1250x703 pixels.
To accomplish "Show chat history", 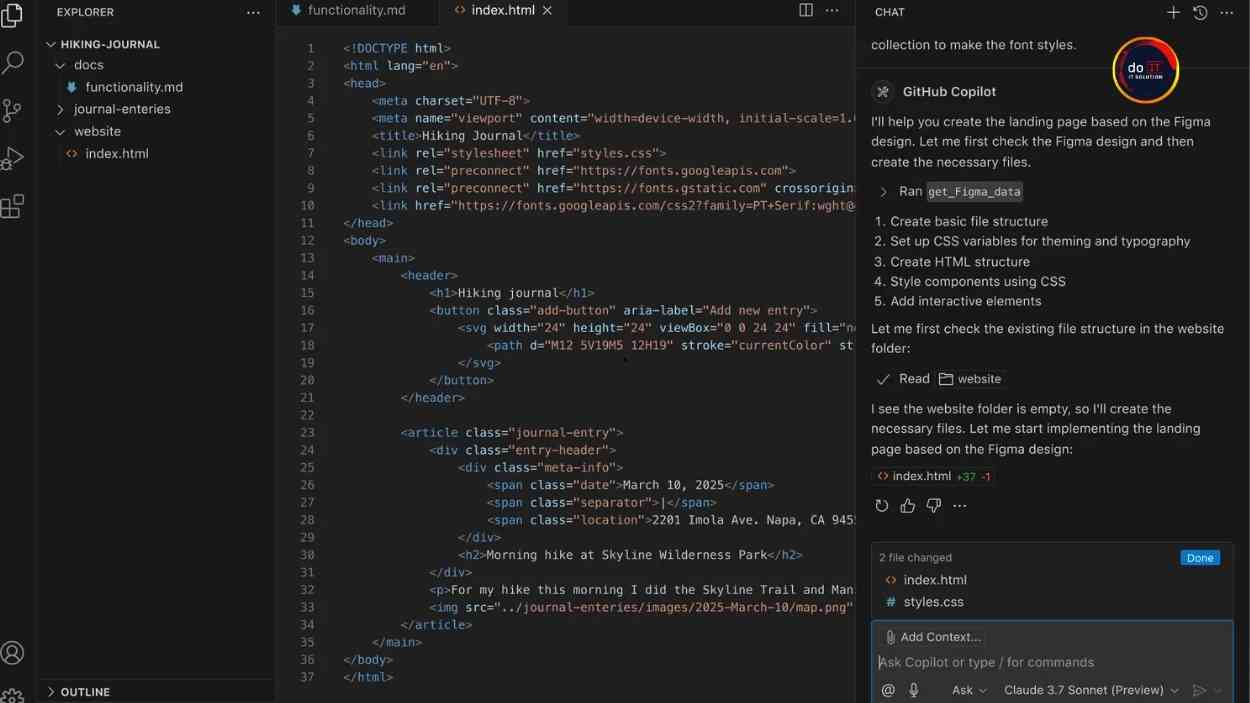I will coord(1200,12).
